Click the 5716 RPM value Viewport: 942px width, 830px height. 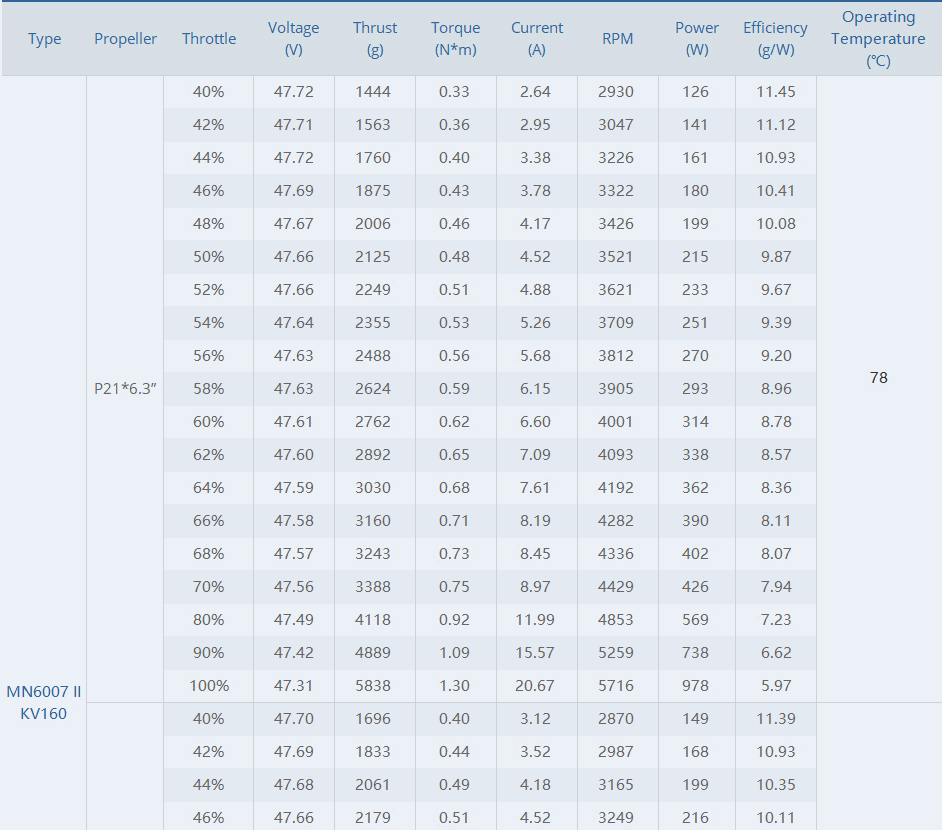coord(616,686)
